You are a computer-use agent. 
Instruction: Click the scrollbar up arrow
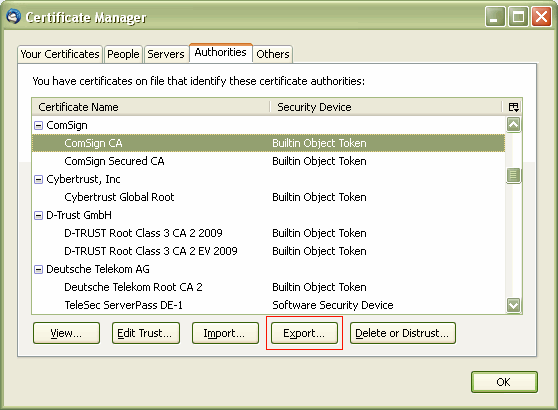(x=514, y=125)
